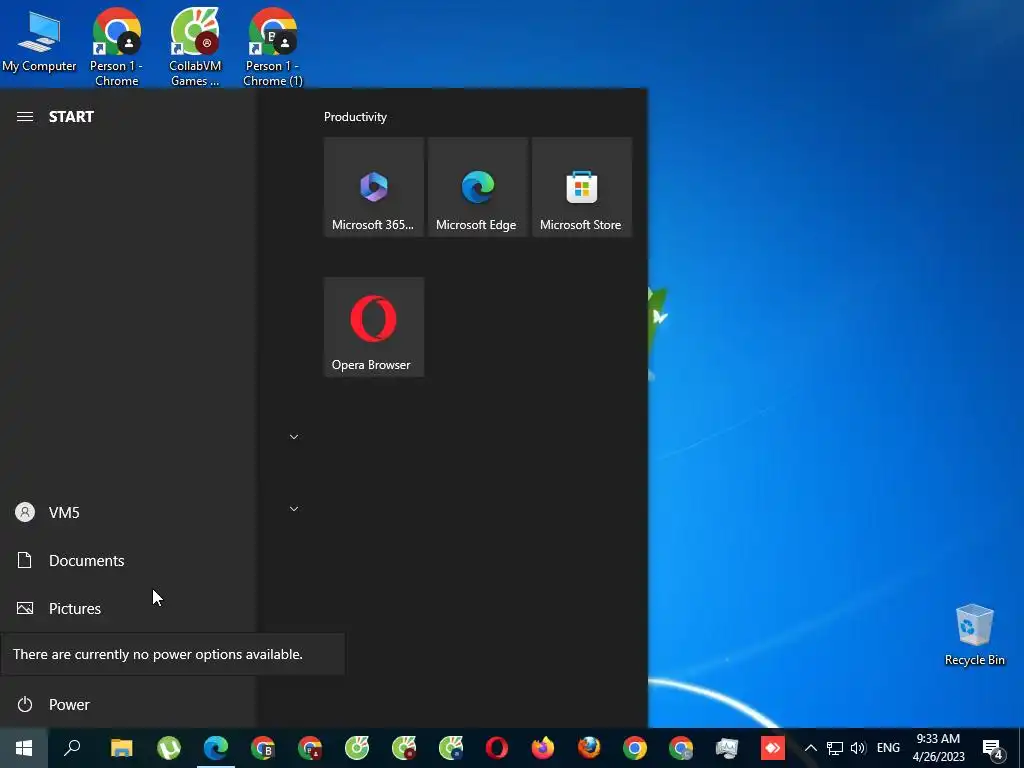Open the plain Google Chrome taskbar icon
The width and height of the screenshot is (1024, 768).
tap(635, 748)
